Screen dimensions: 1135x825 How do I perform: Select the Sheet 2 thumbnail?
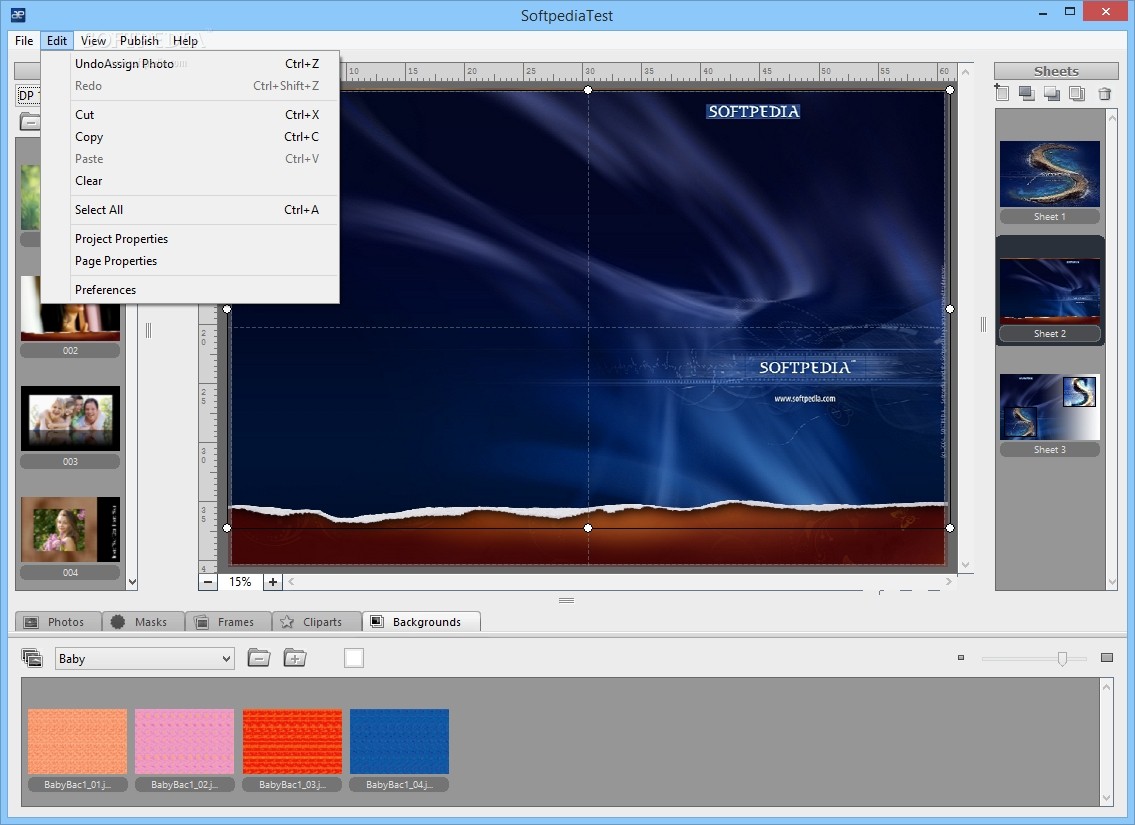coord(1050,291)
